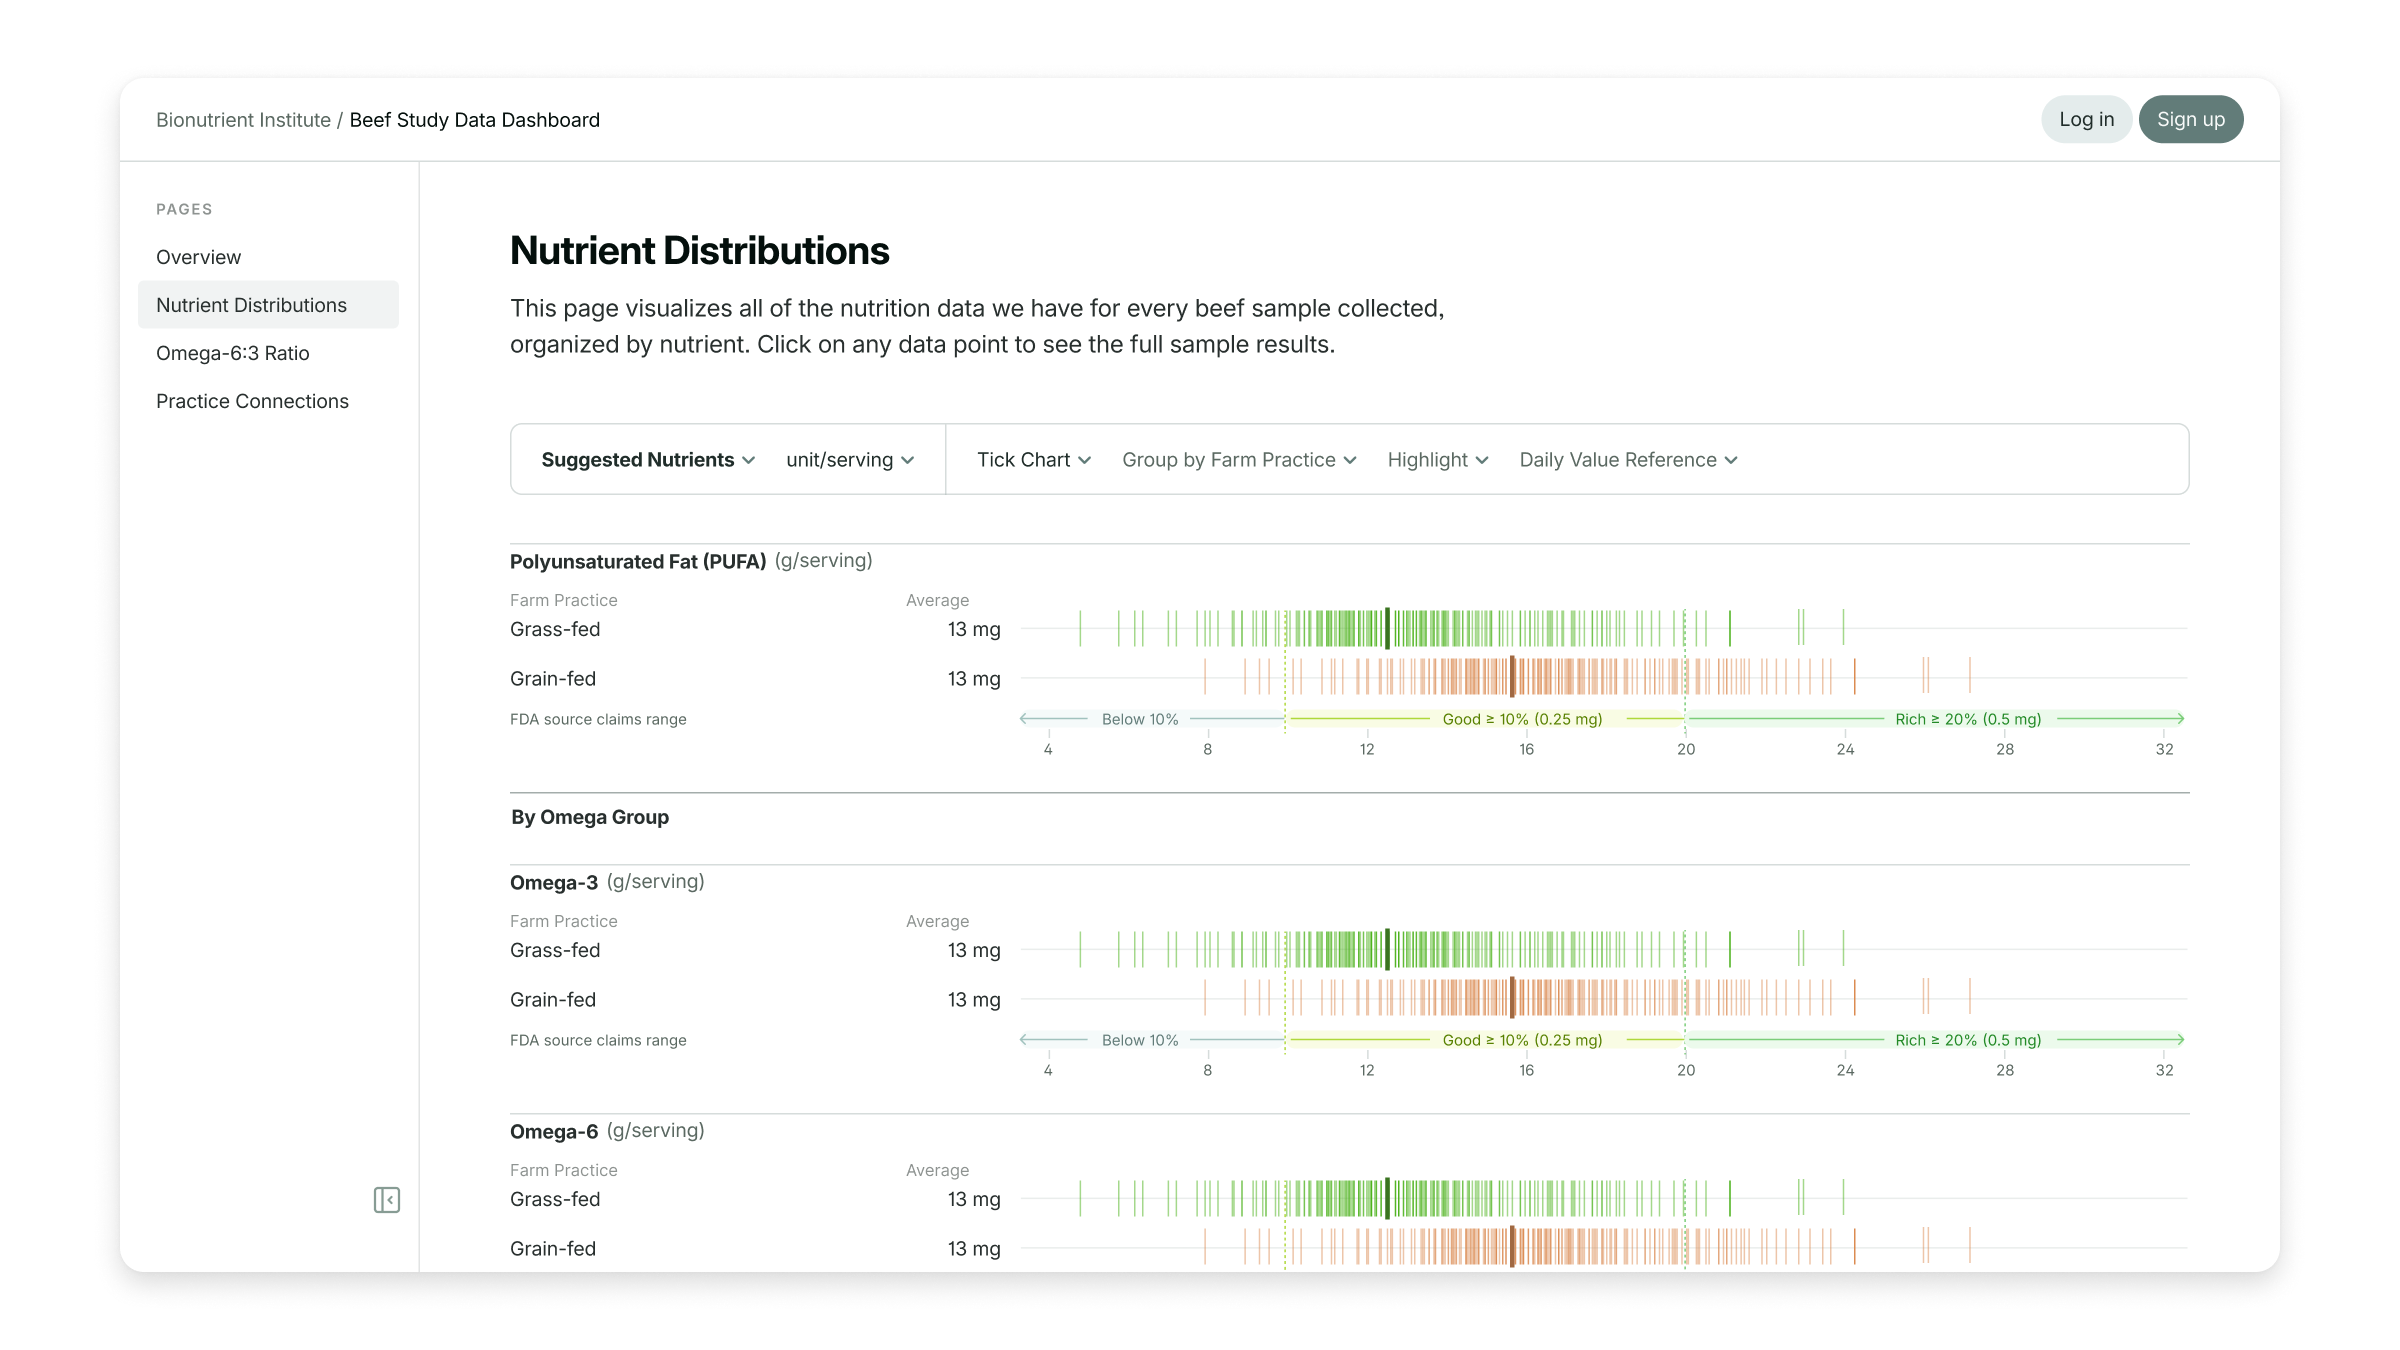Navigate to Practice Connections page
Screen dimensions: 2400x1350
coord(252,401)
